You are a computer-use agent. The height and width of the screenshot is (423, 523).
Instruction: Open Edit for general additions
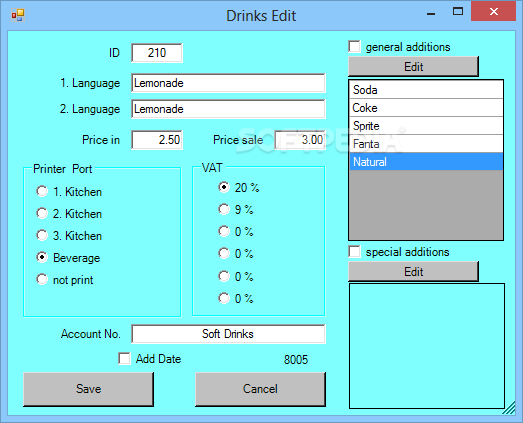click(x=414, y=66)
